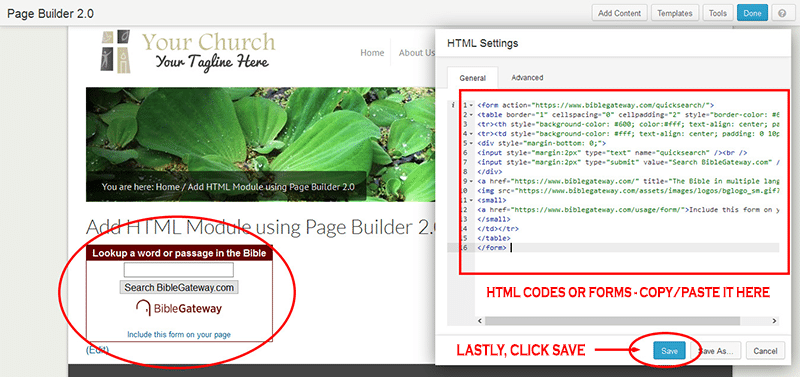The image size is (800, 377).
Task: Click the Add Content button
Action: coord(619,13)
